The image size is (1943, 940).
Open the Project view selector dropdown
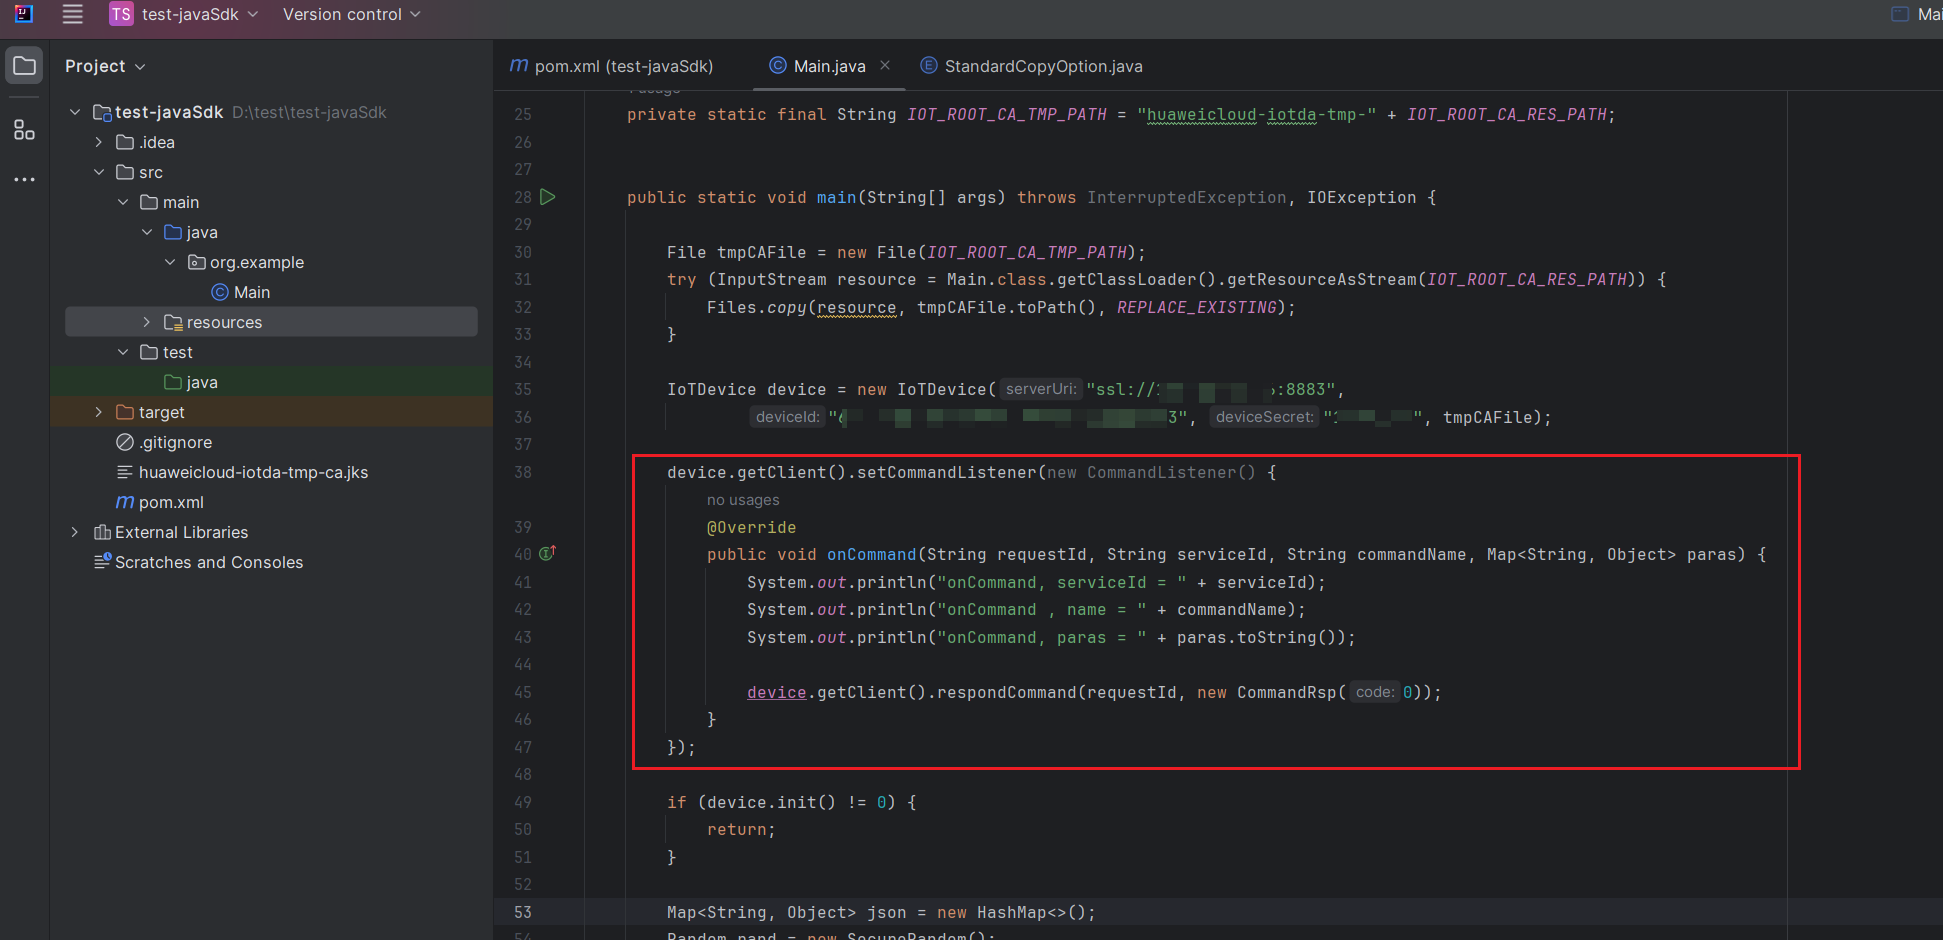coord(105,66)
